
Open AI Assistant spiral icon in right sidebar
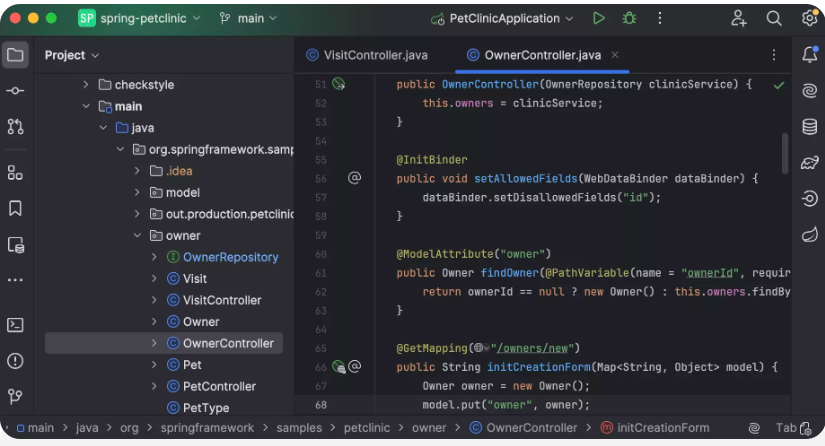click(809, 90)
